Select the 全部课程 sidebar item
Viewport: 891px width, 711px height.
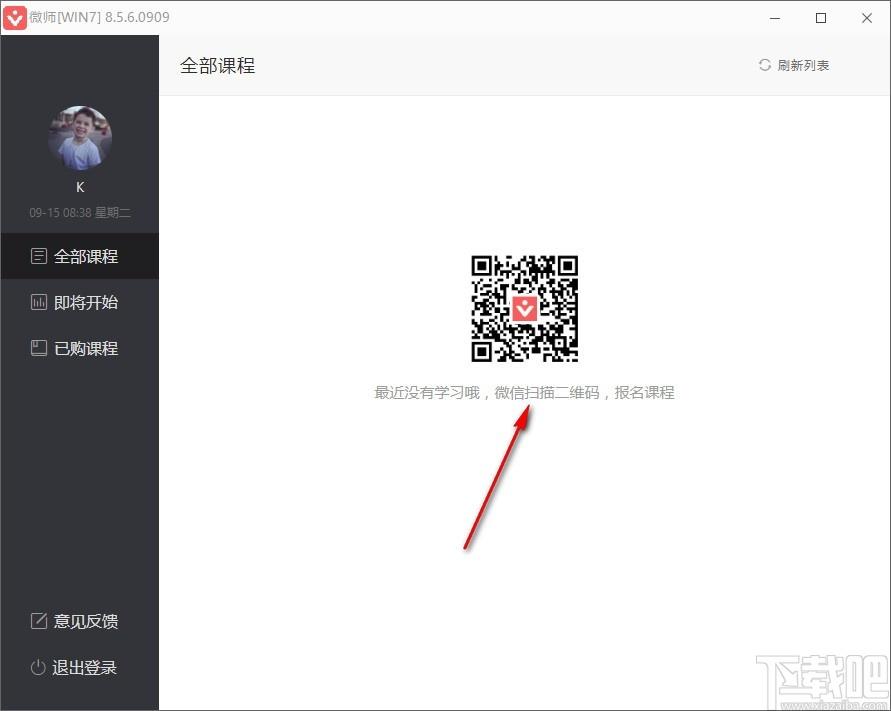(80, 256)
